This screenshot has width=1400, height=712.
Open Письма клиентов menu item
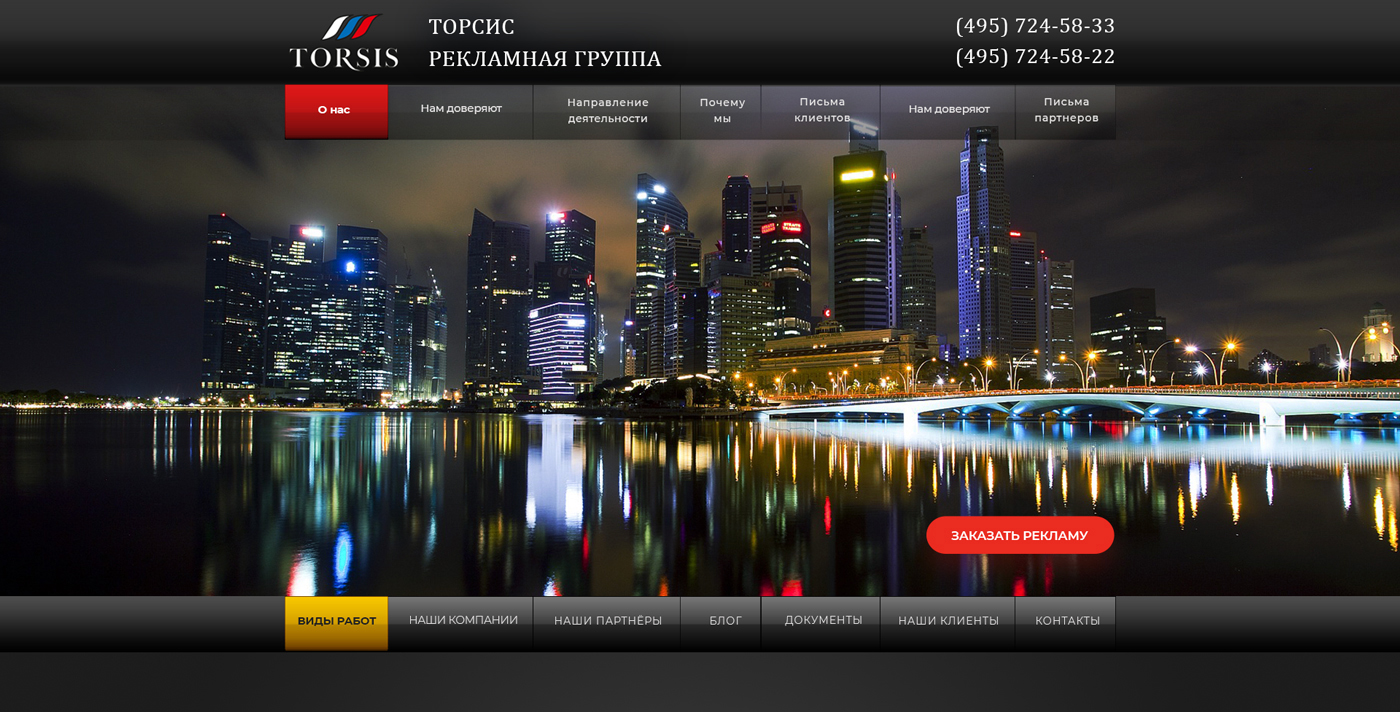point(821,110)
